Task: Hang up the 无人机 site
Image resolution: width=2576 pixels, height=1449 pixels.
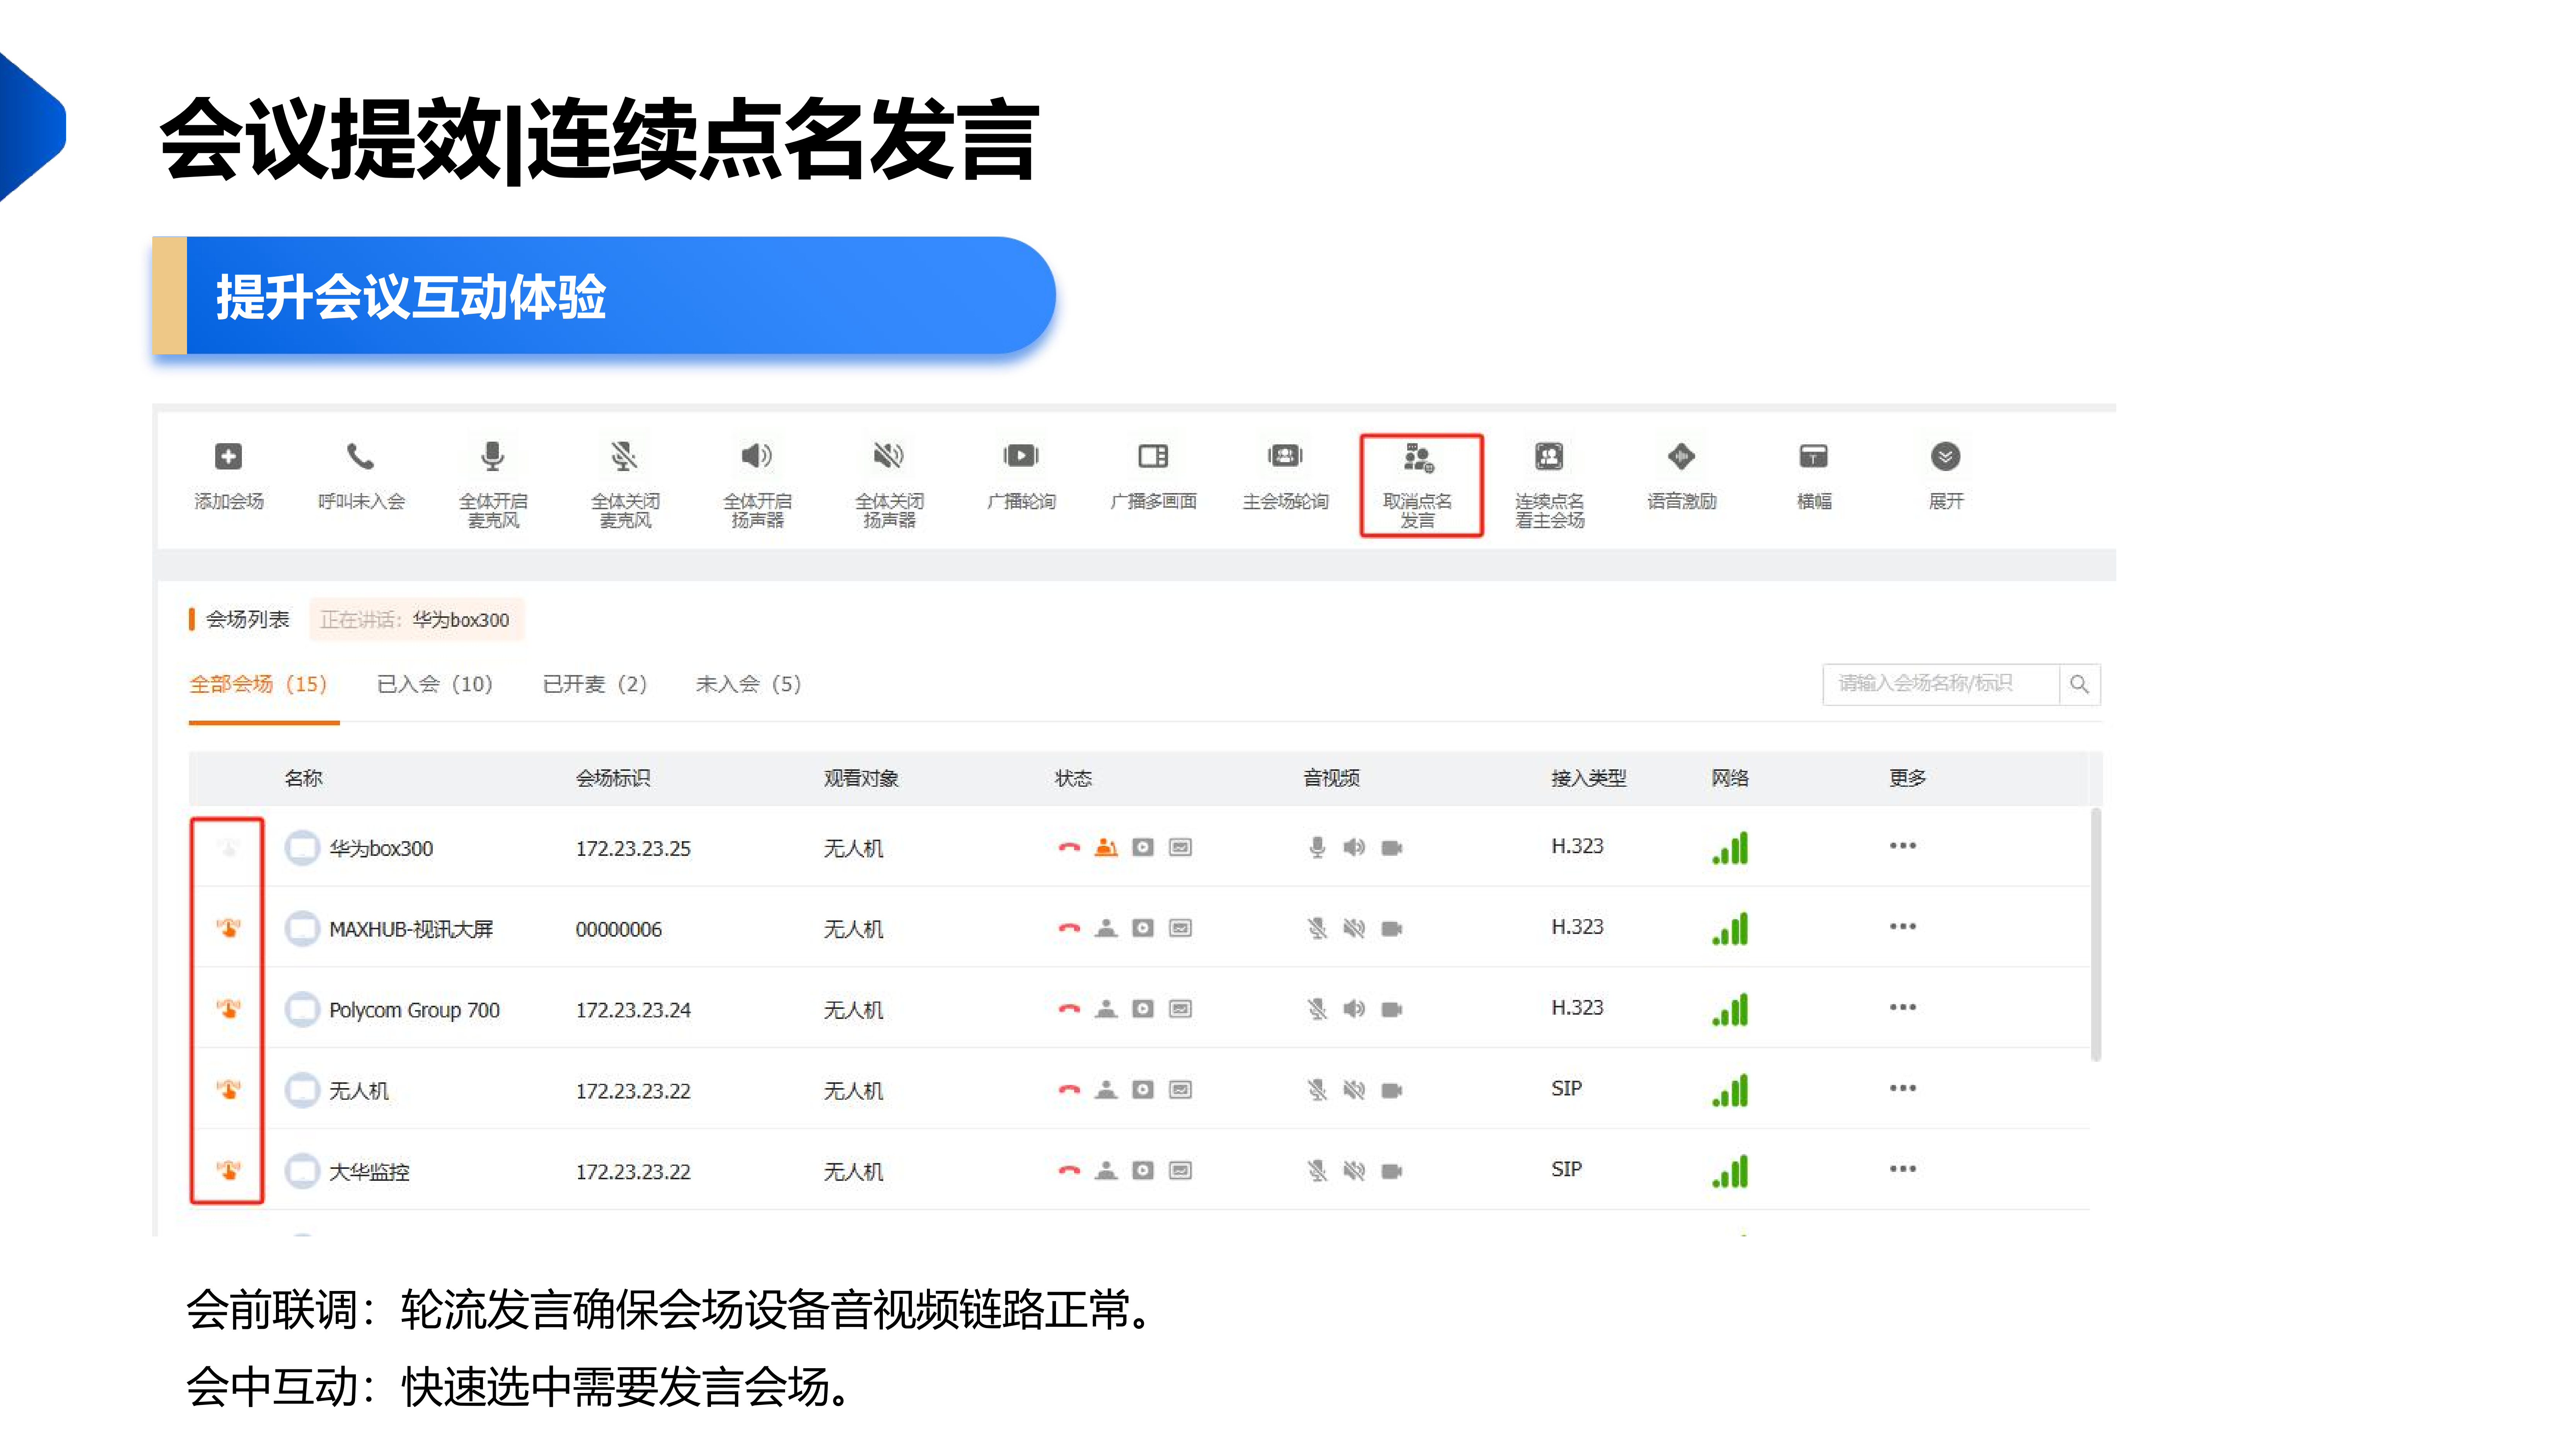Action: tap(1069, 1090)
